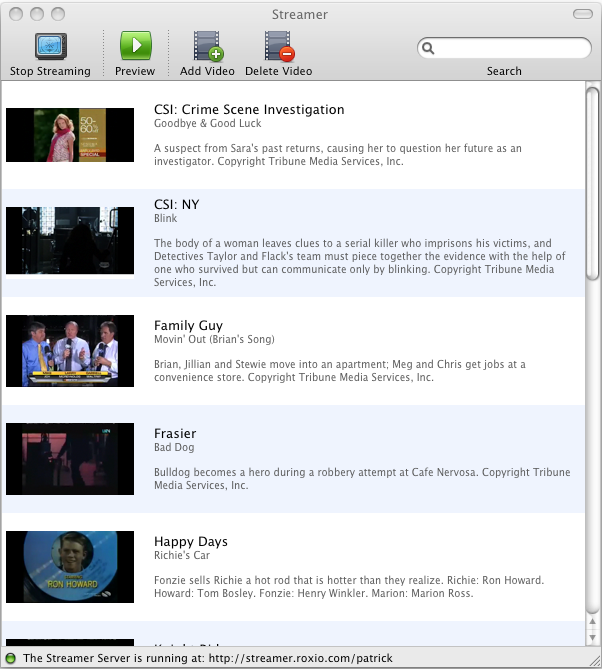Click the description mentioning Cafe Nervosa
This screenshot has width=602, height=669.
coord(362,478)
